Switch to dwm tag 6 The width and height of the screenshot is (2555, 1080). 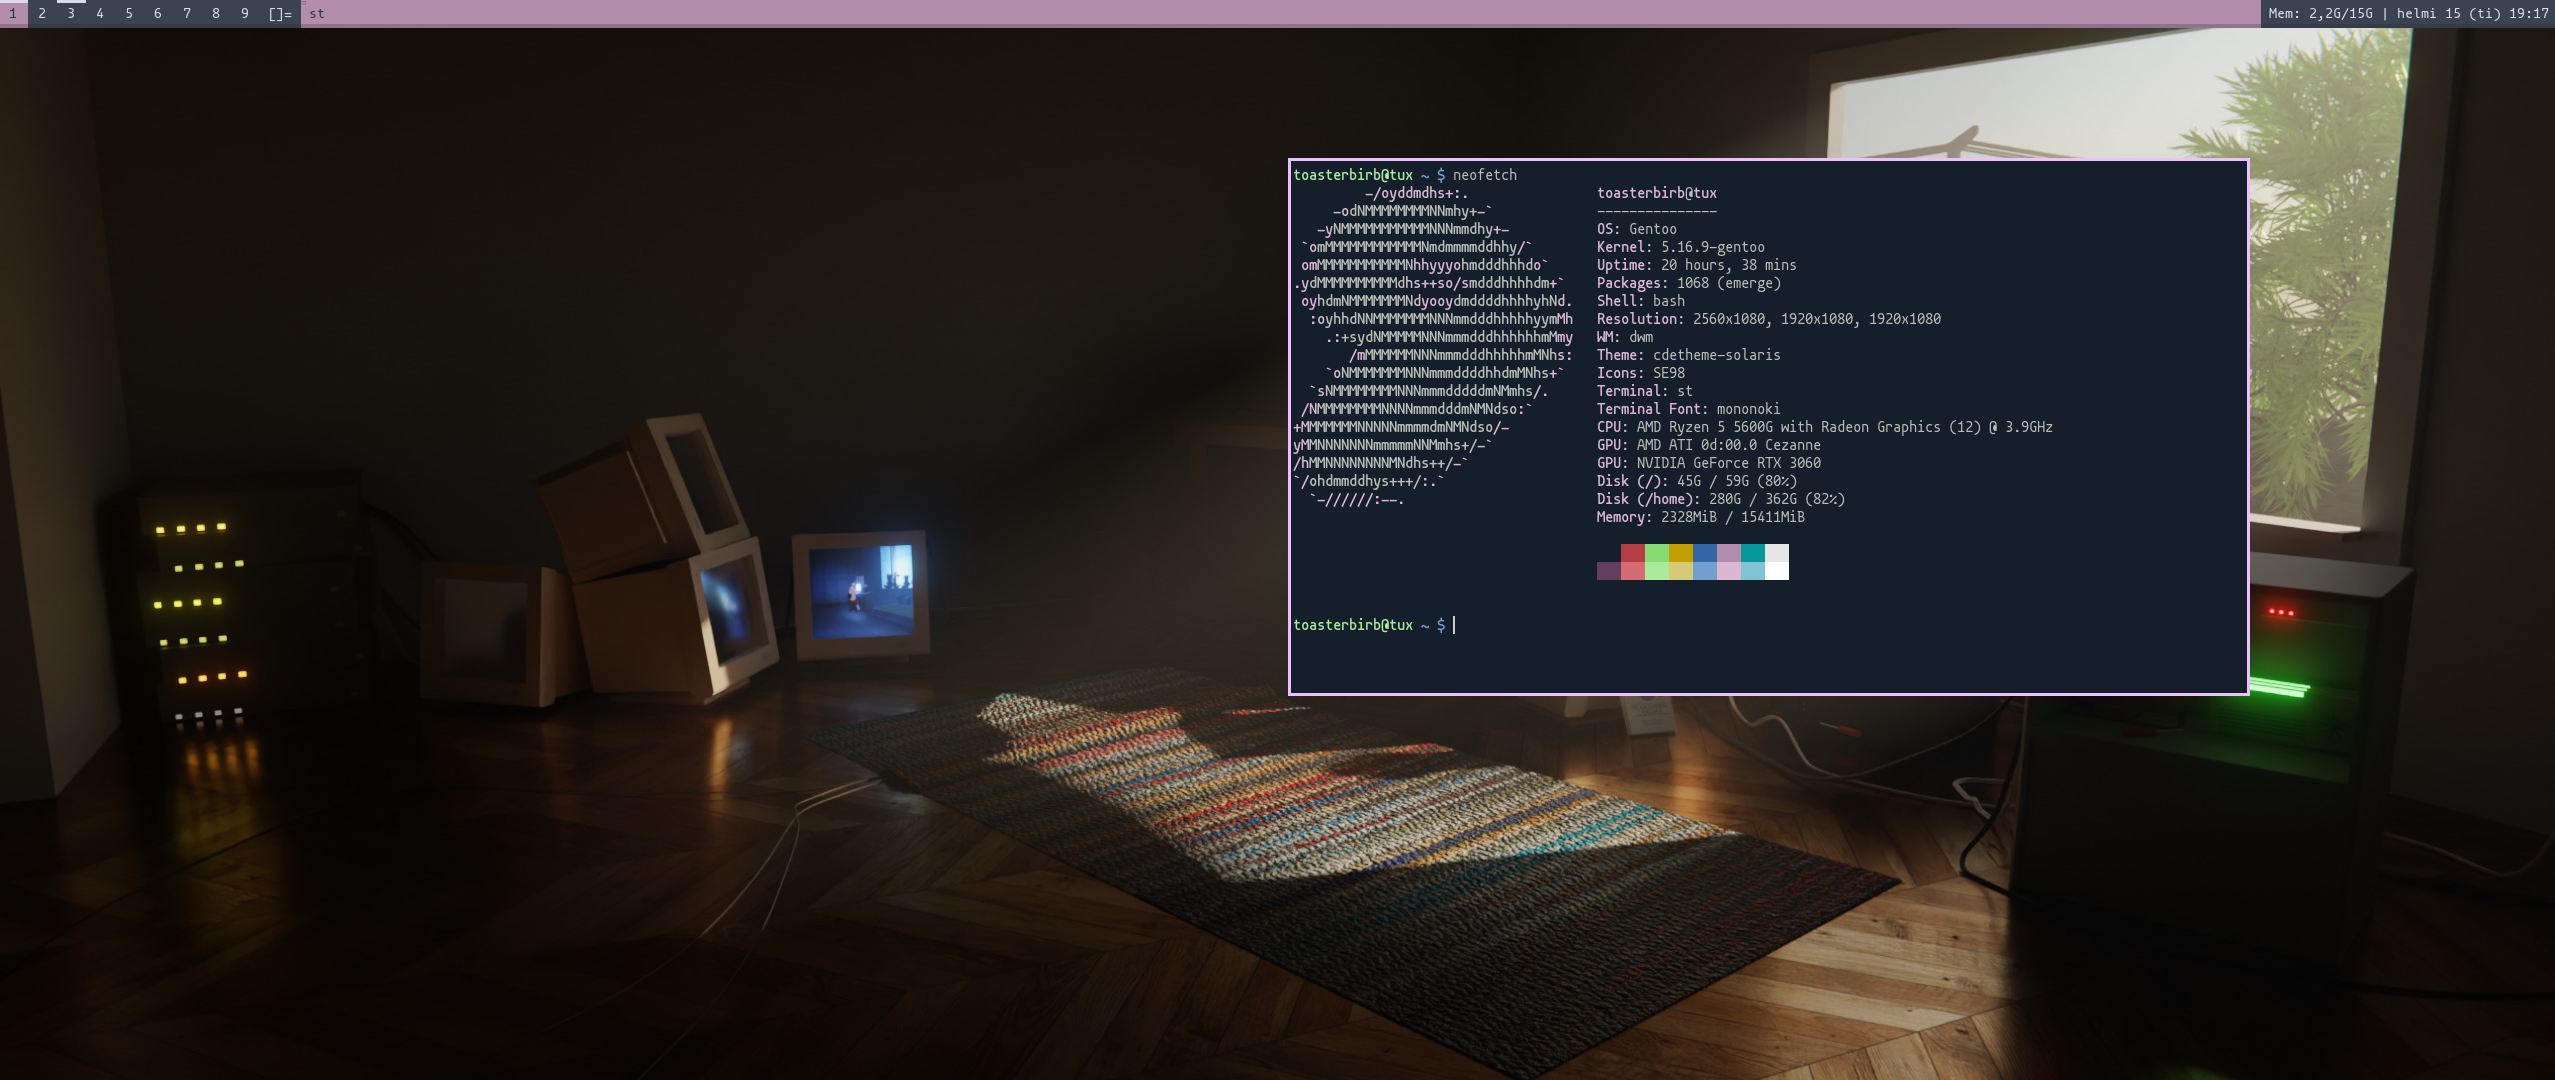[x=158, y=13]
